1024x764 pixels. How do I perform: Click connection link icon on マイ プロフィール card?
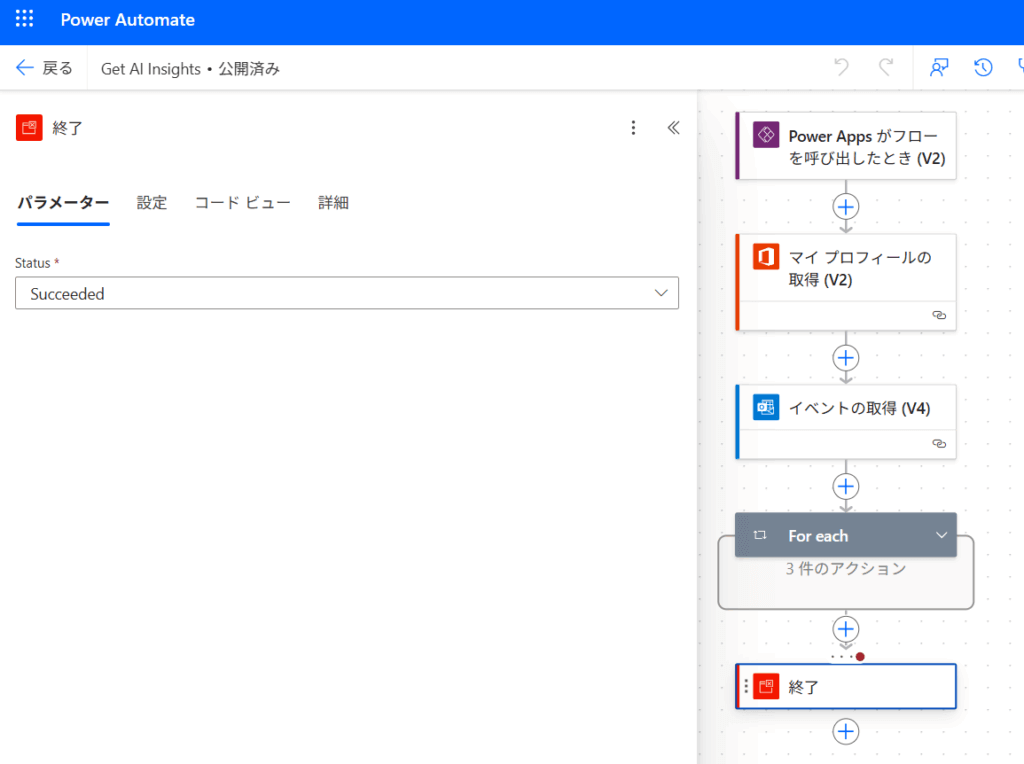[x=939, y=315]
